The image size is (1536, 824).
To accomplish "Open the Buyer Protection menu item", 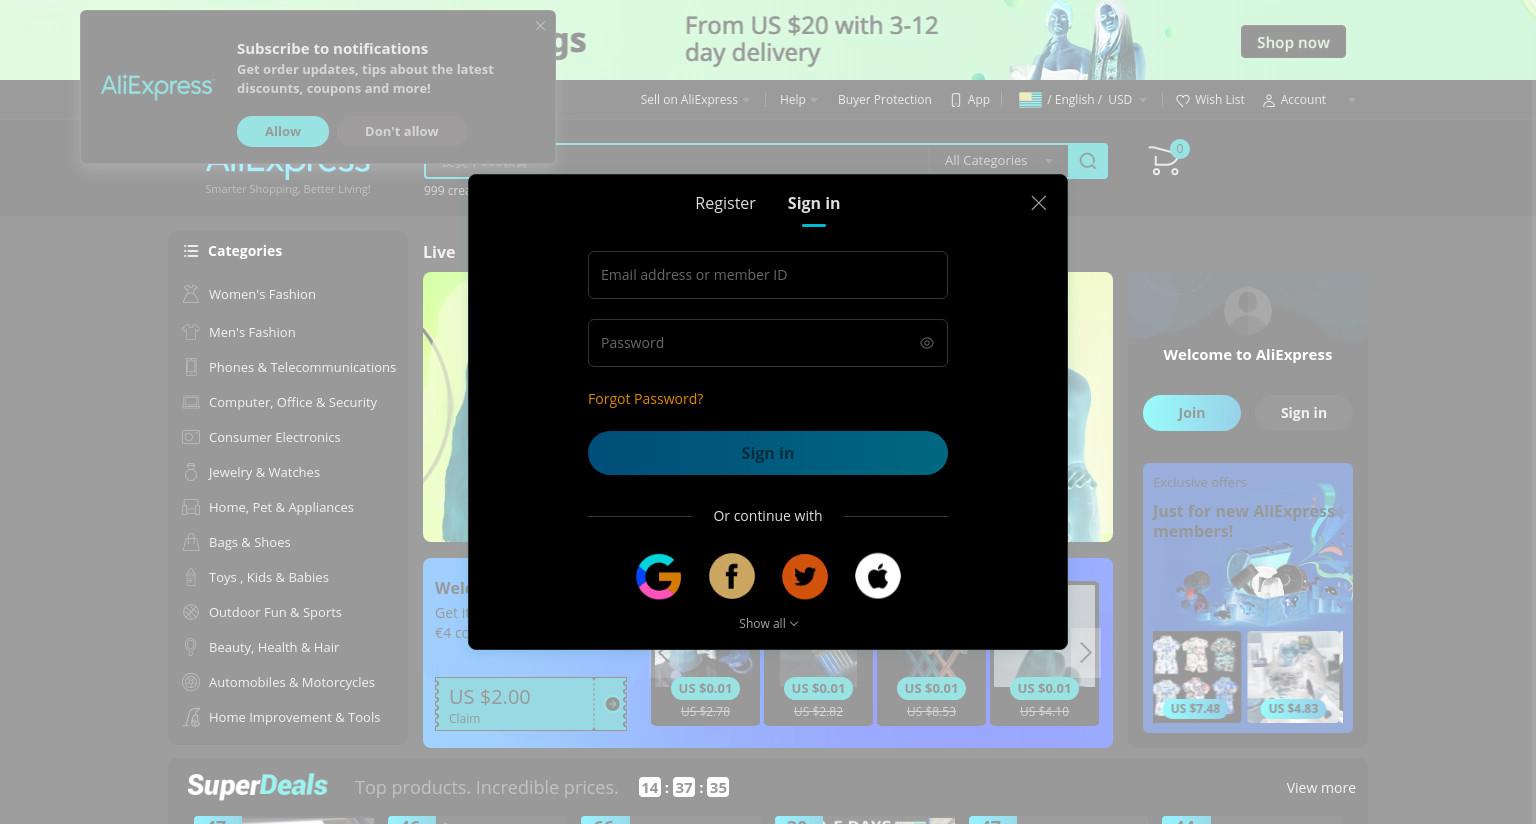I will pos(884,100).
